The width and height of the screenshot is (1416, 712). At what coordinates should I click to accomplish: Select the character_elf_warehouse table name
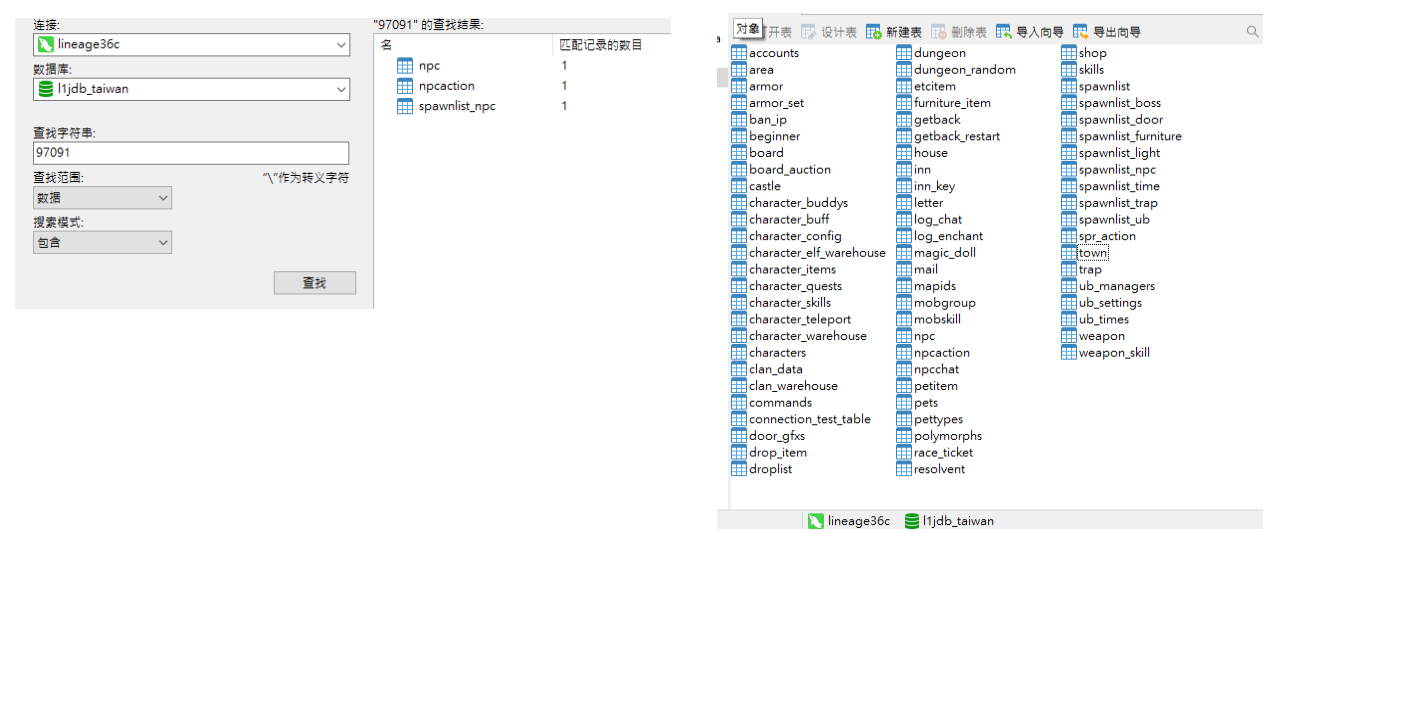(x=817, y=253)
